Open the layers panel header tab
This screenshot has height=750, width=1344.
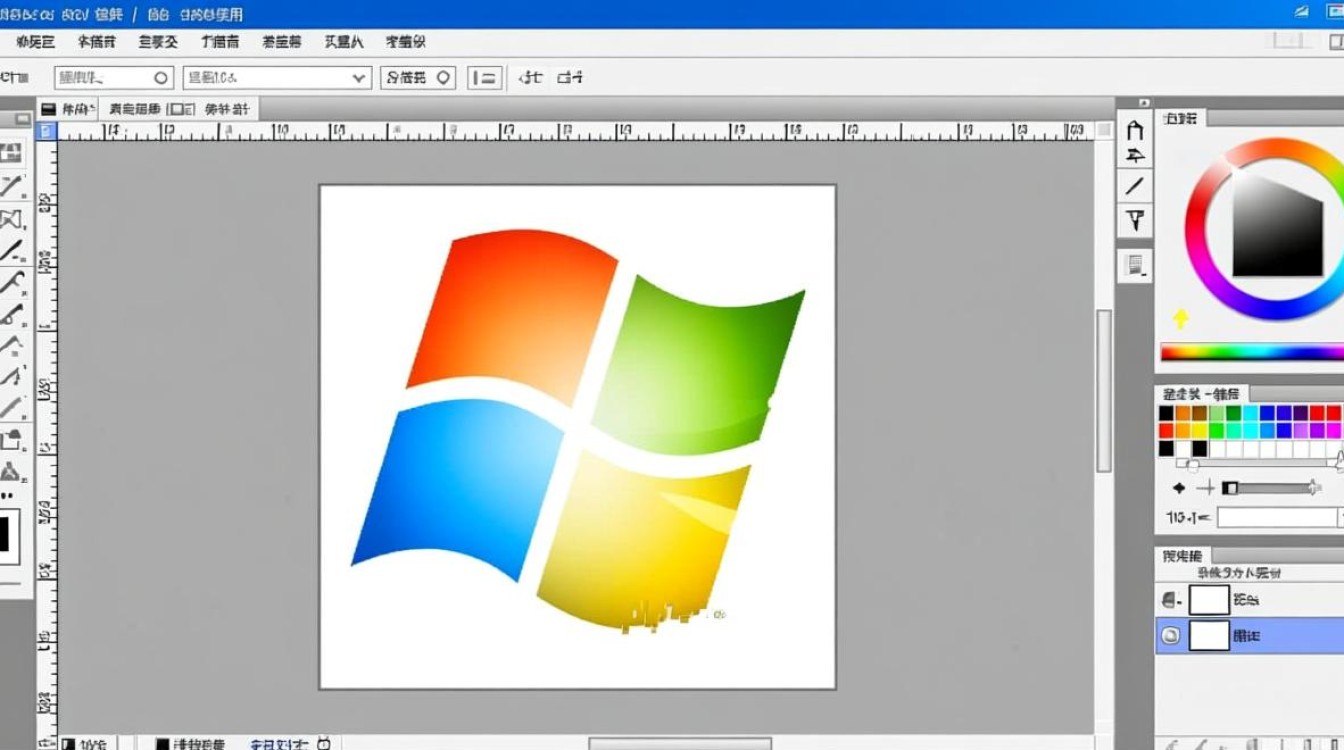1185,554
